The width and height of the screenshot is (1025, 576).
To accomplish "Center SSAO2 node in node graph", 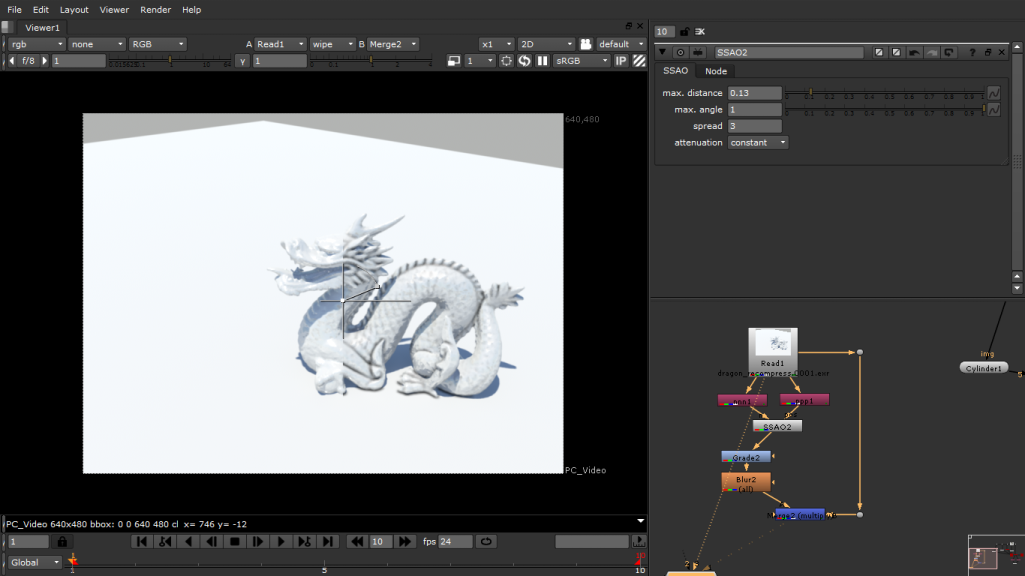I will coord(681,52).
